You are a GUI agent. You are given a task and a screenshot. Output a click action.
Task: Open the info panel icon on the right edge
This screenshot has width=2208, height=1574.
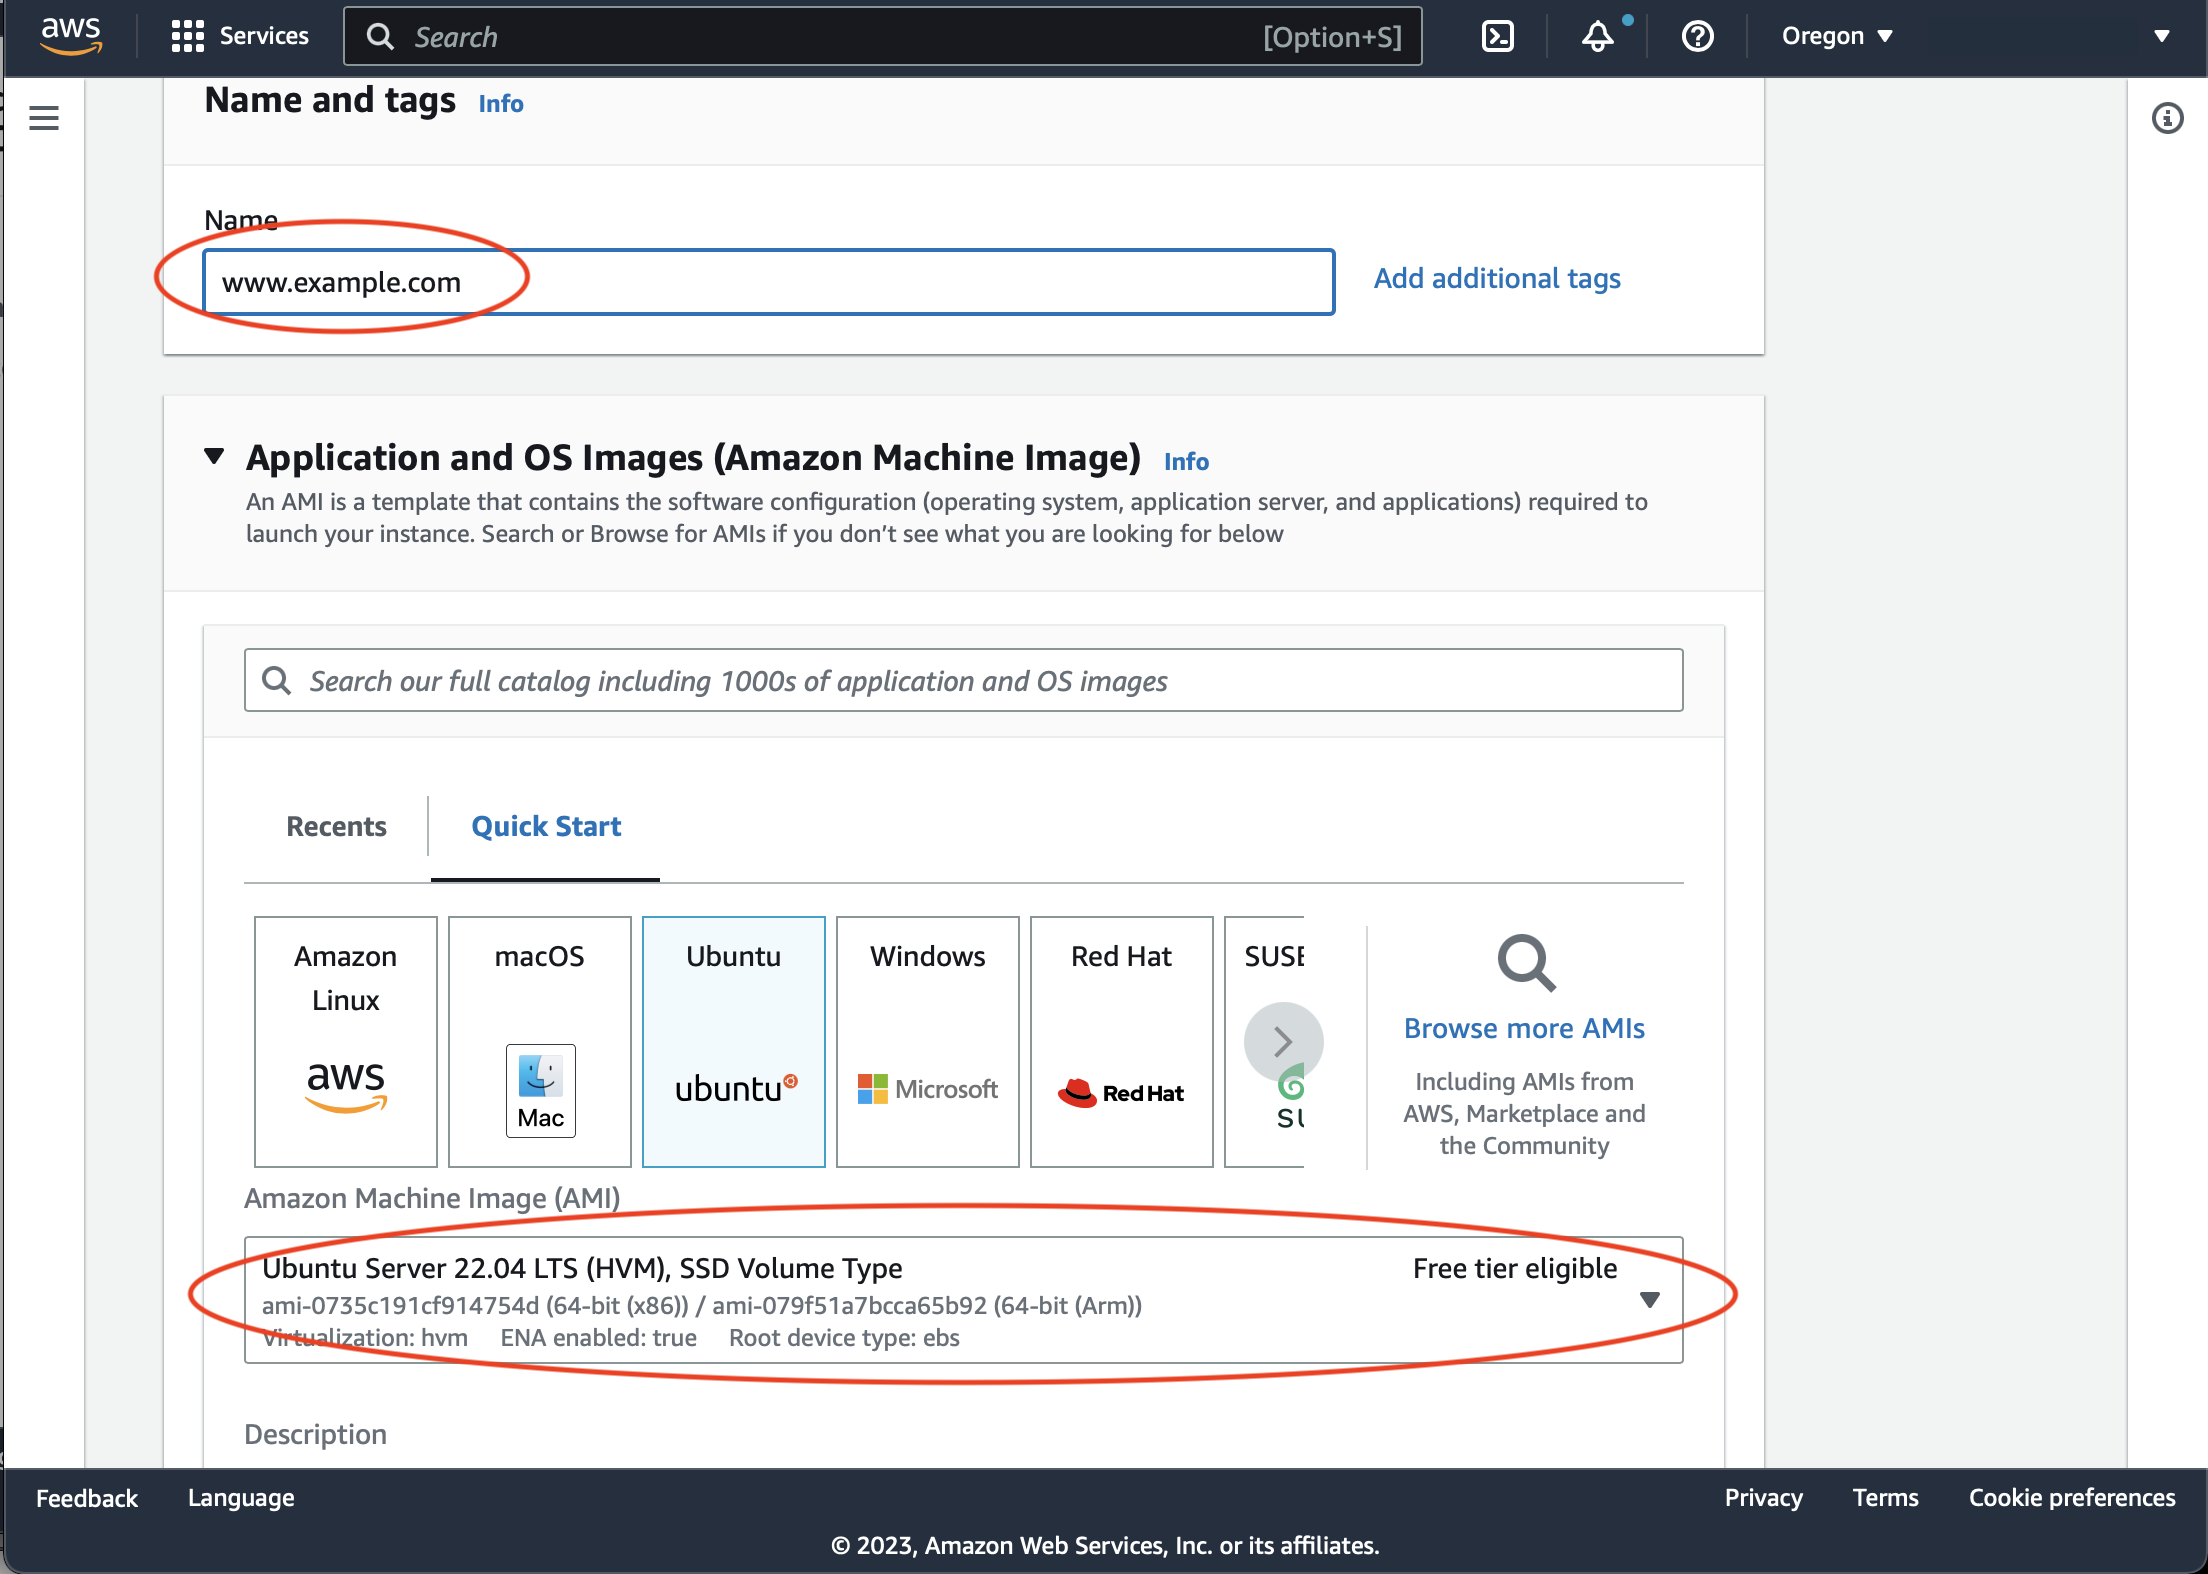[2167, 118]
